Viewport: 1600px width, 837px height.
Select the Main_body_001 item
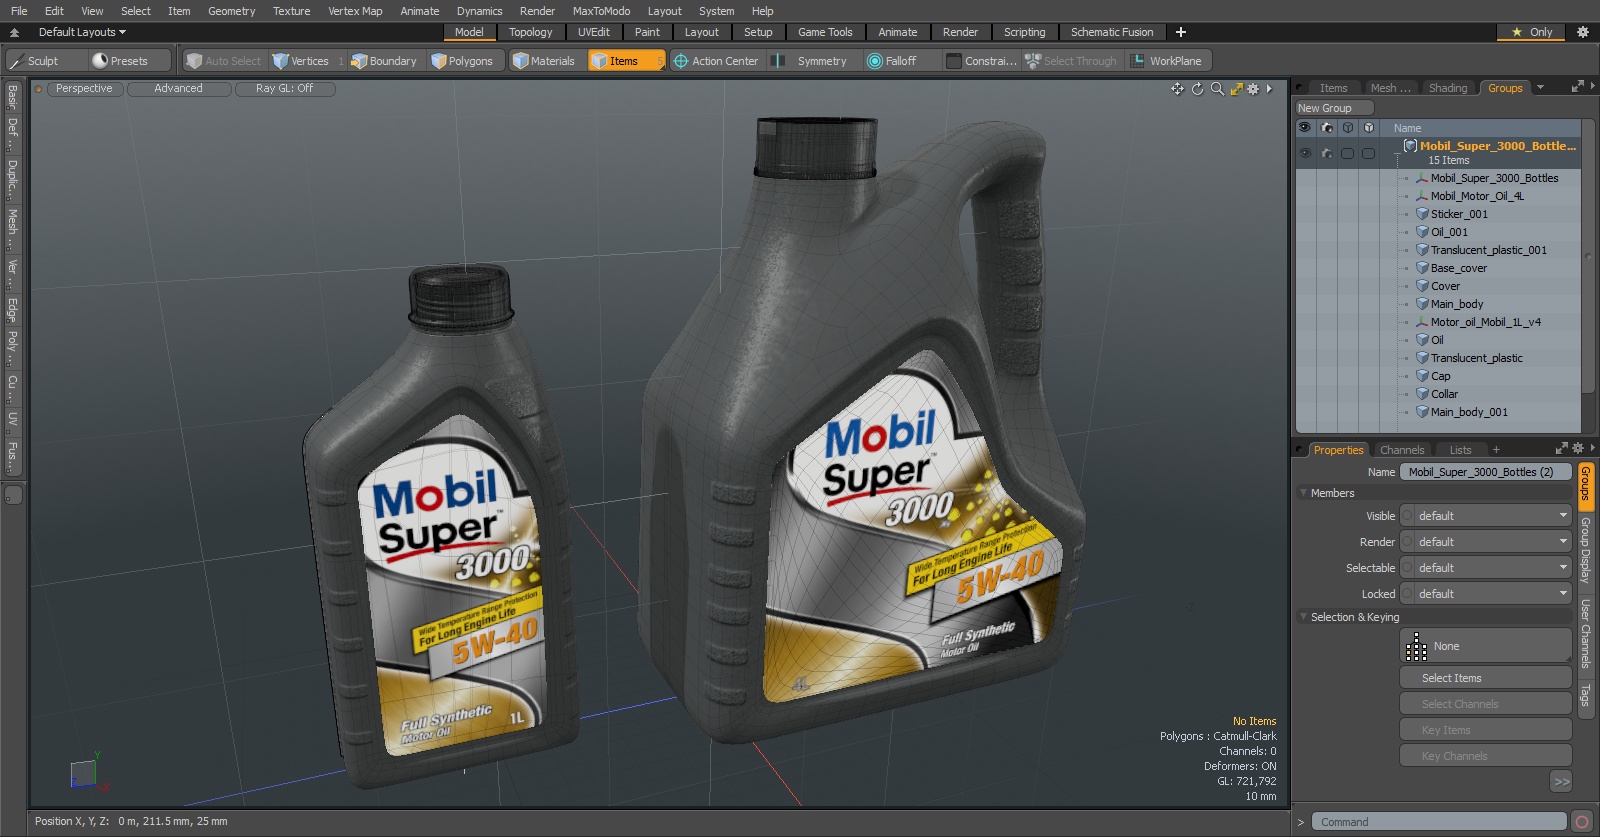pyautogui.click(x=1469, y=412)
